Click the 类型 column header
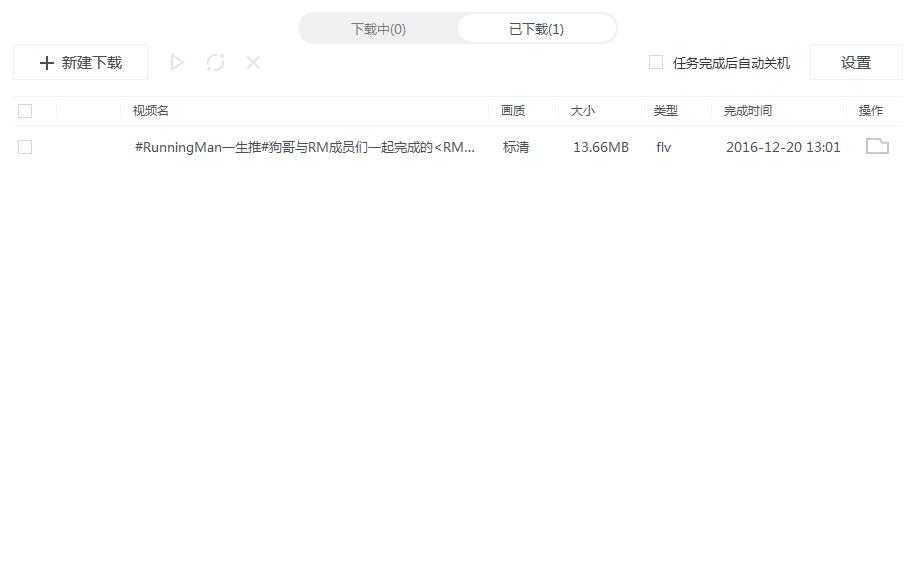Screen dimensions: 906x585 665,111
